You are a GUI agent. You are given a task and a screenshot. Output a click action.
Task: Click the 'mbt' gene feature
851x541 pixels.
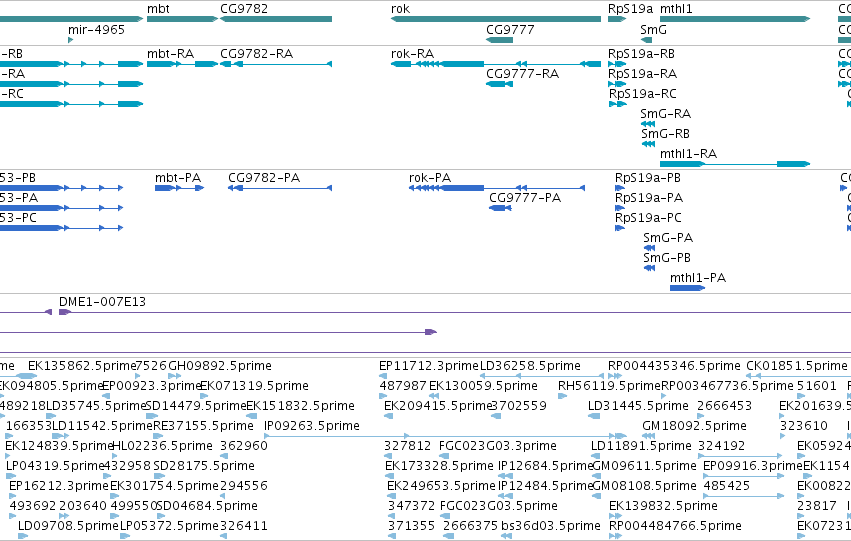pos(182,19)
